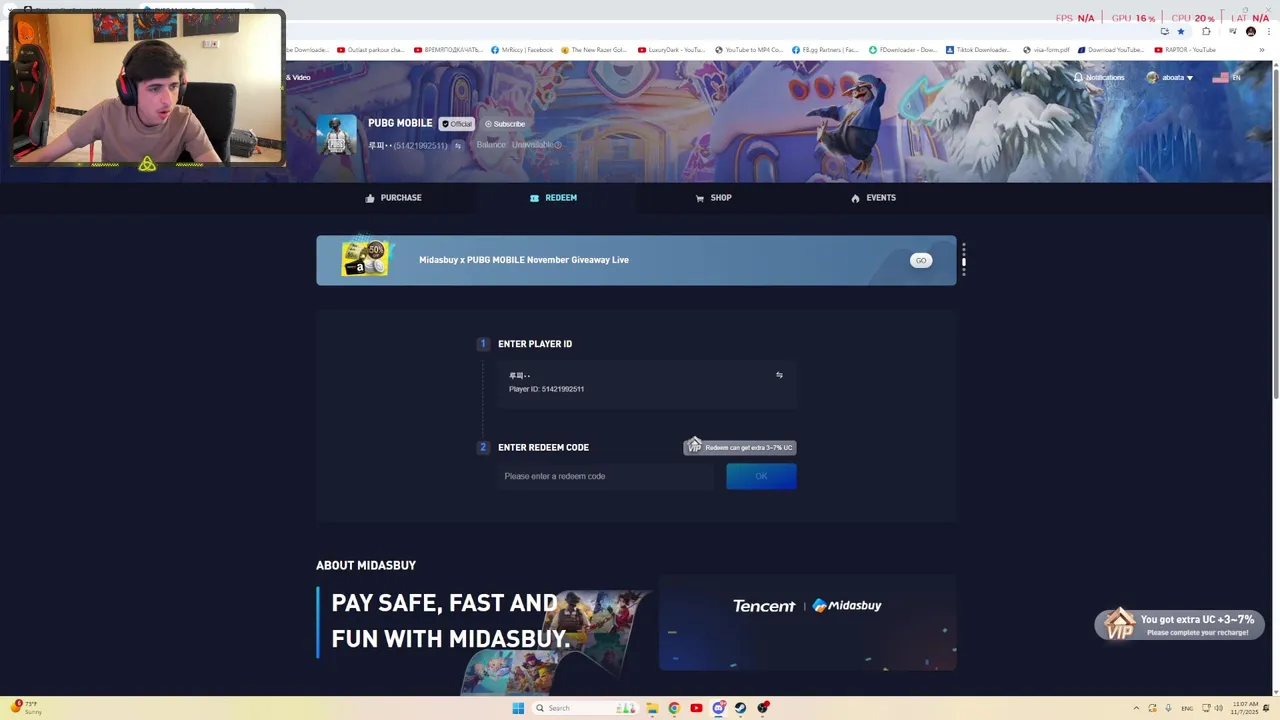
Task: Click the Midasbuy logo in about section
Action: (847, 606)
